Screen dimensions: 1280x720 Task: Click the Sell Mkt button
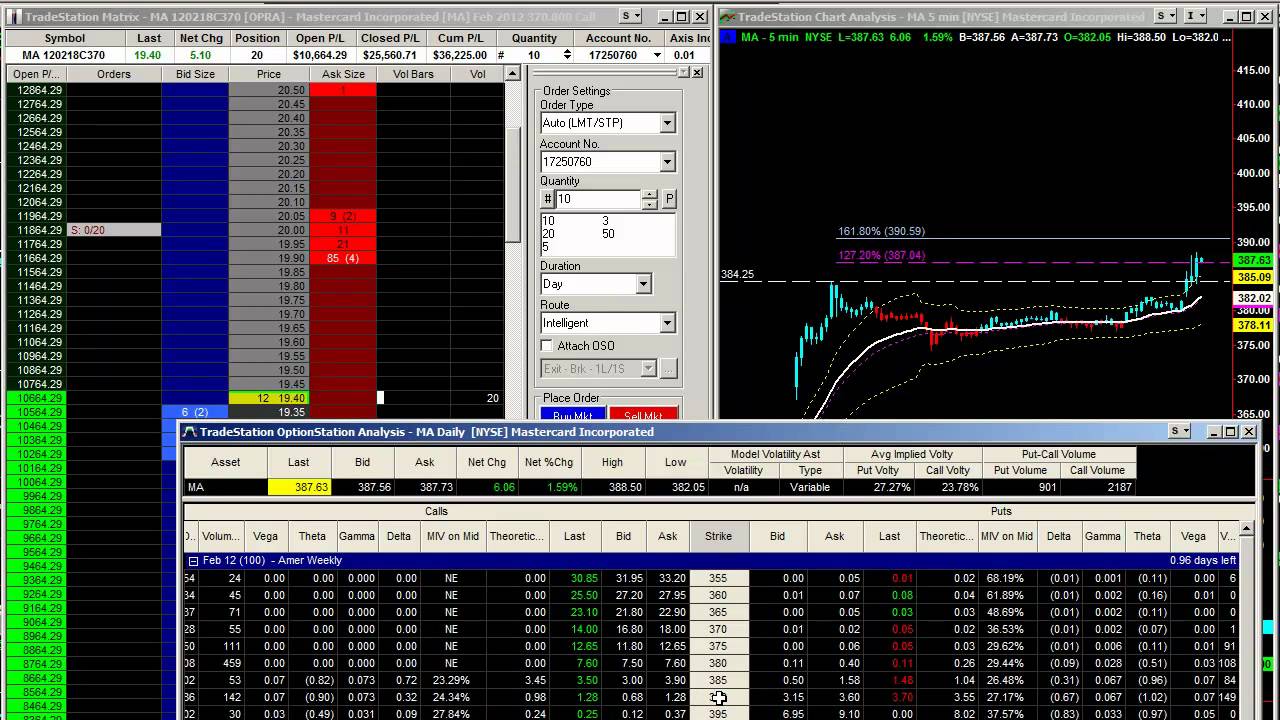click(x=643, y=414)
